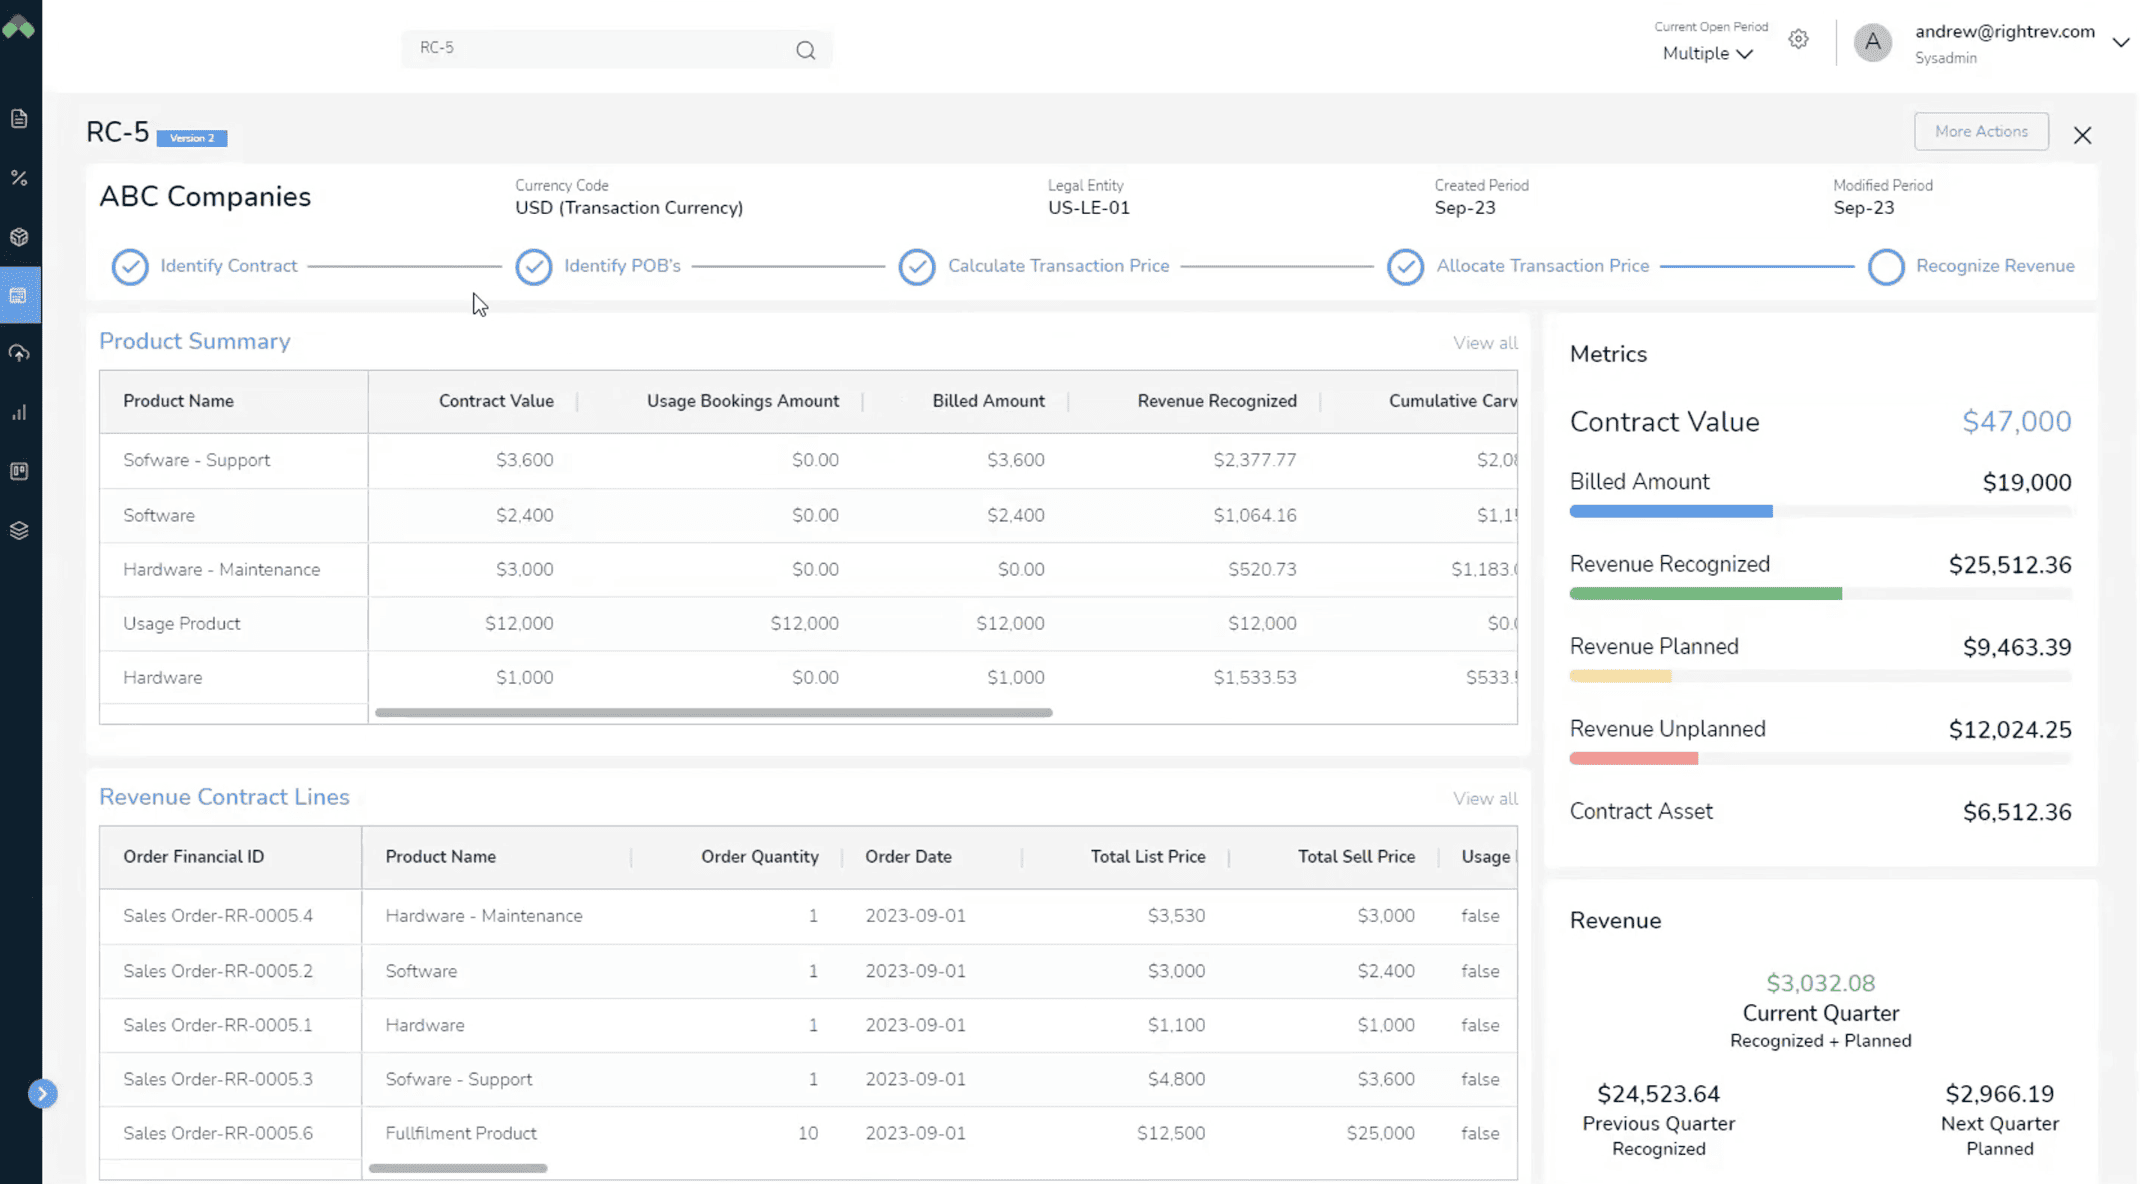Click View all for Revenue Contract Lines

(1484, 798)
